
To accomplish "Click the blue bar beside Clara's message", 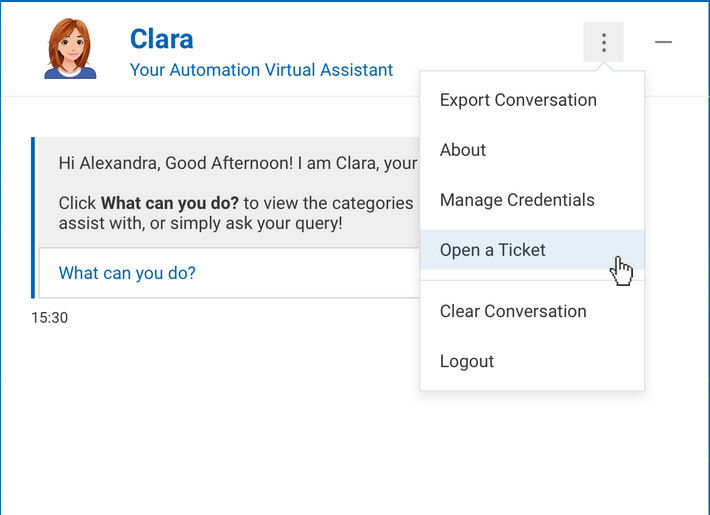I will pyautogui.click(x=33, y=217).
